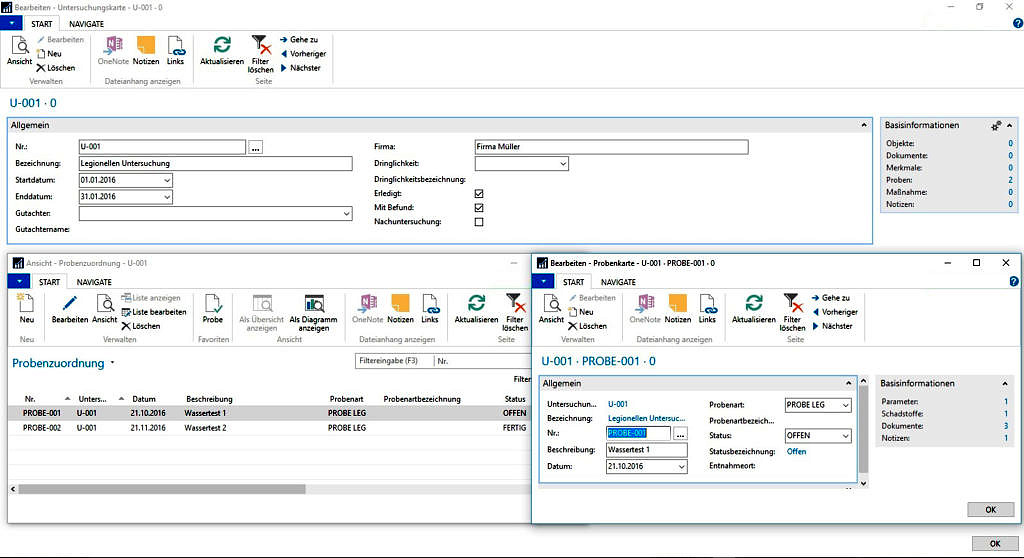This screenshot has width=1024, height=558.
Task: Click Bearbeiten pencil icon in Probenzuordnung
Action: pos(70,305)
